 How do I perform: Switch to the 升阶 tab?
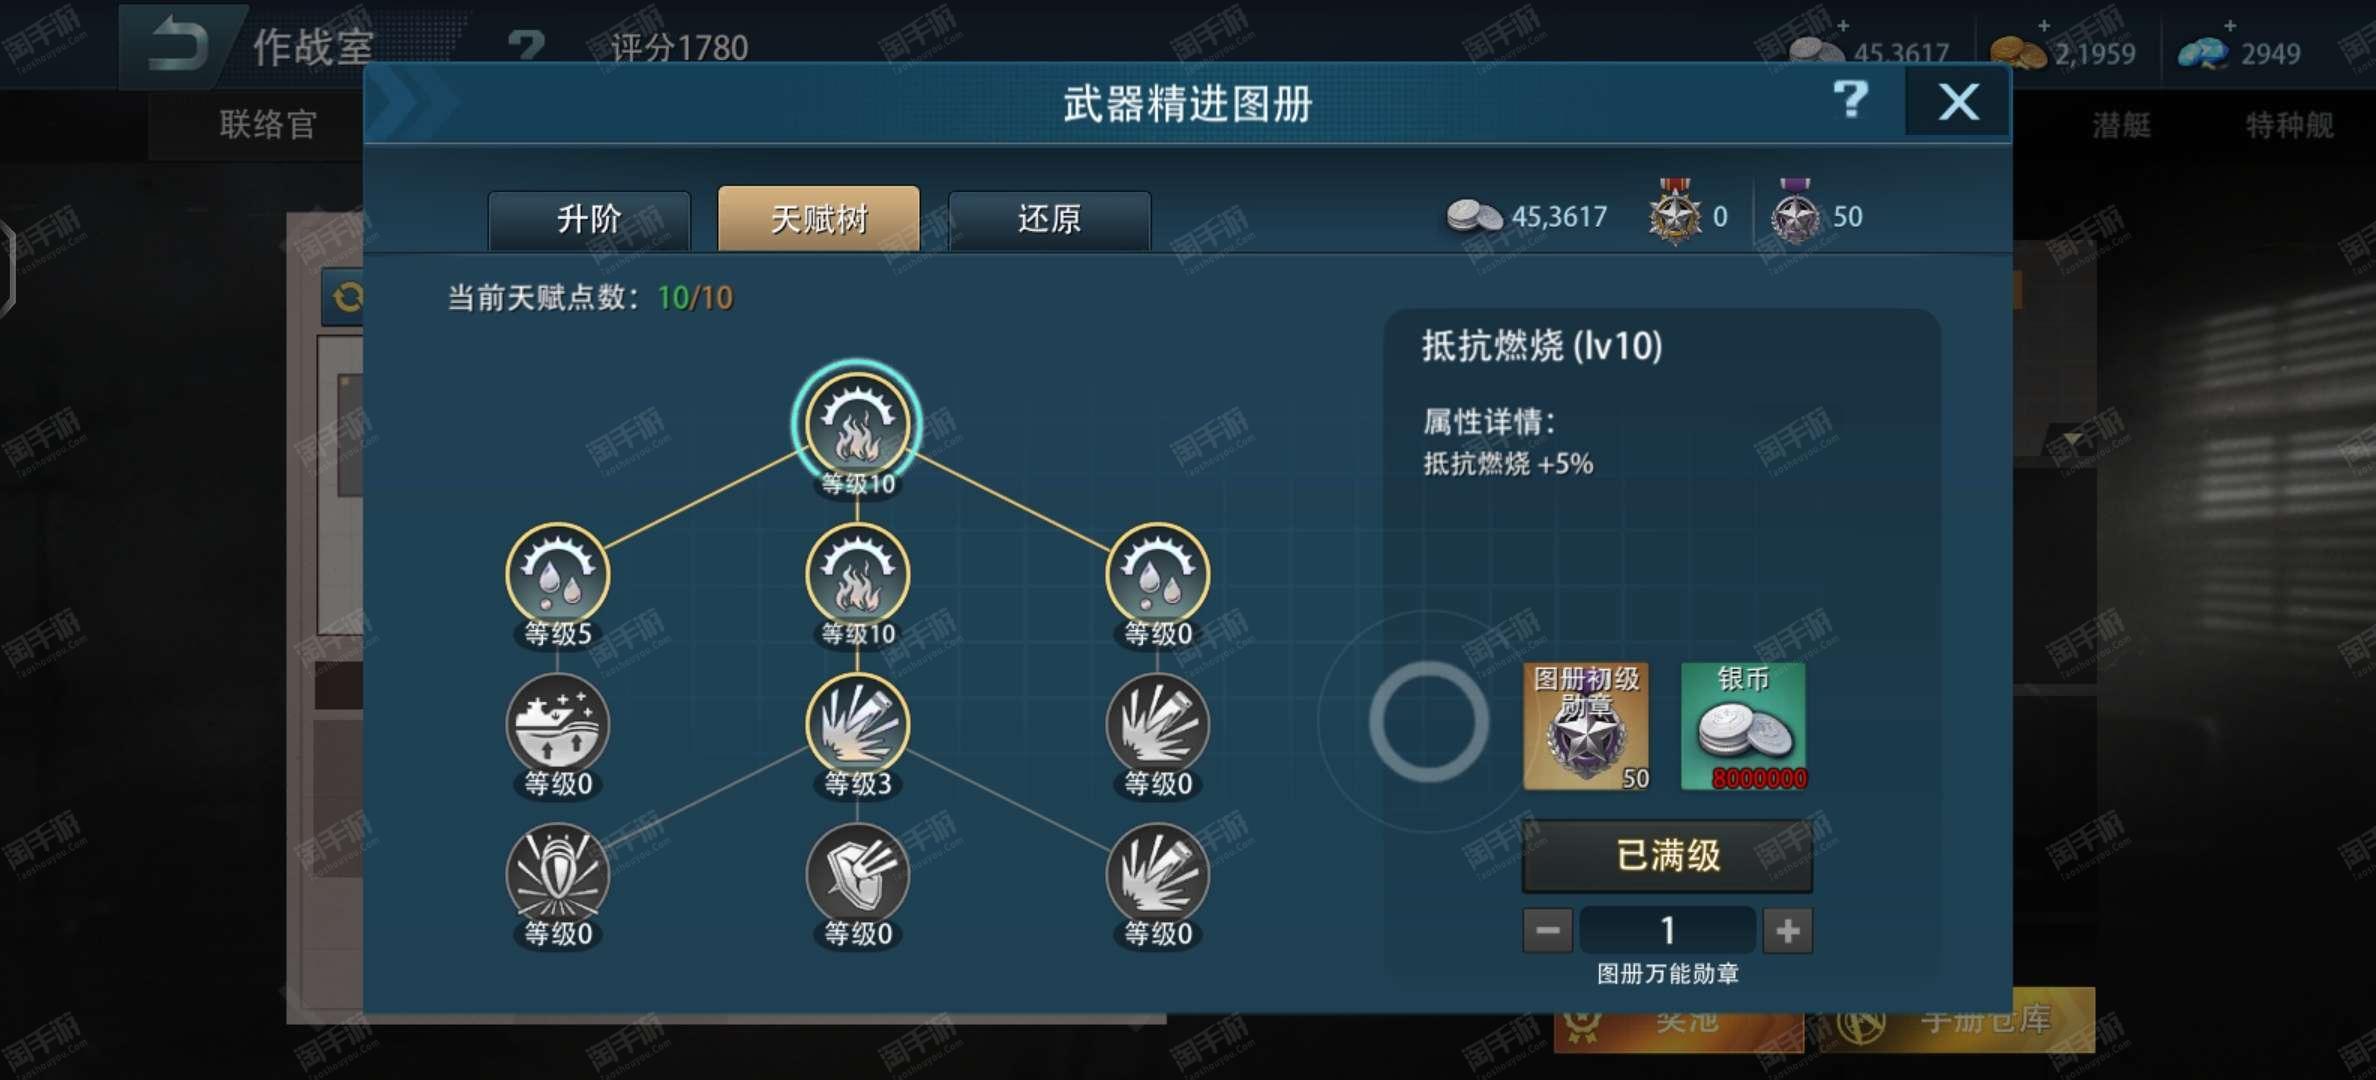coord(589,219)
